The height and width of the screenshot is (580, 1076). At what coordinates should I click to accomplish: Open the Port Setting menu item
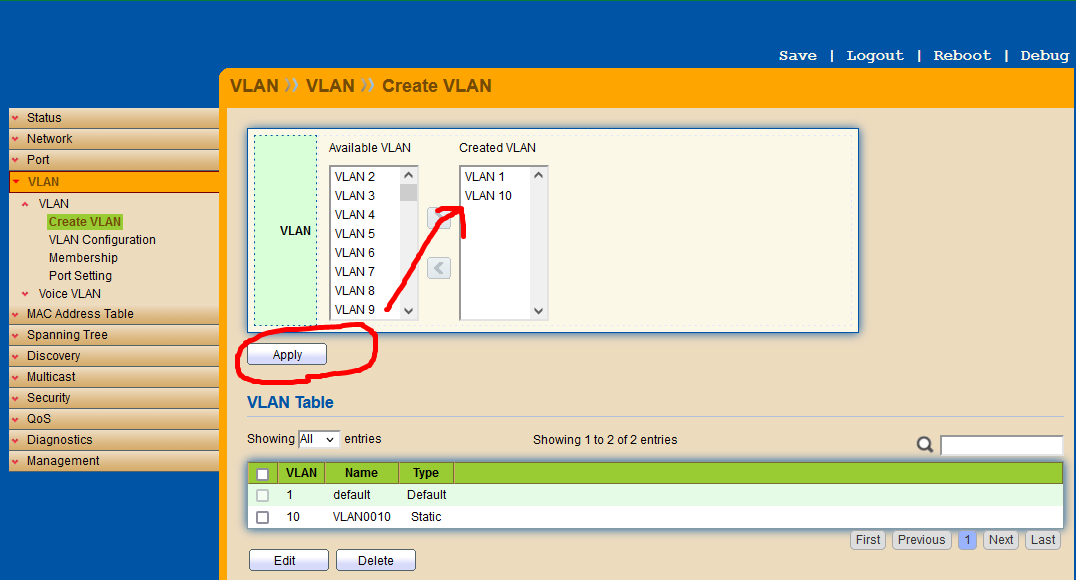pos(80,276)
